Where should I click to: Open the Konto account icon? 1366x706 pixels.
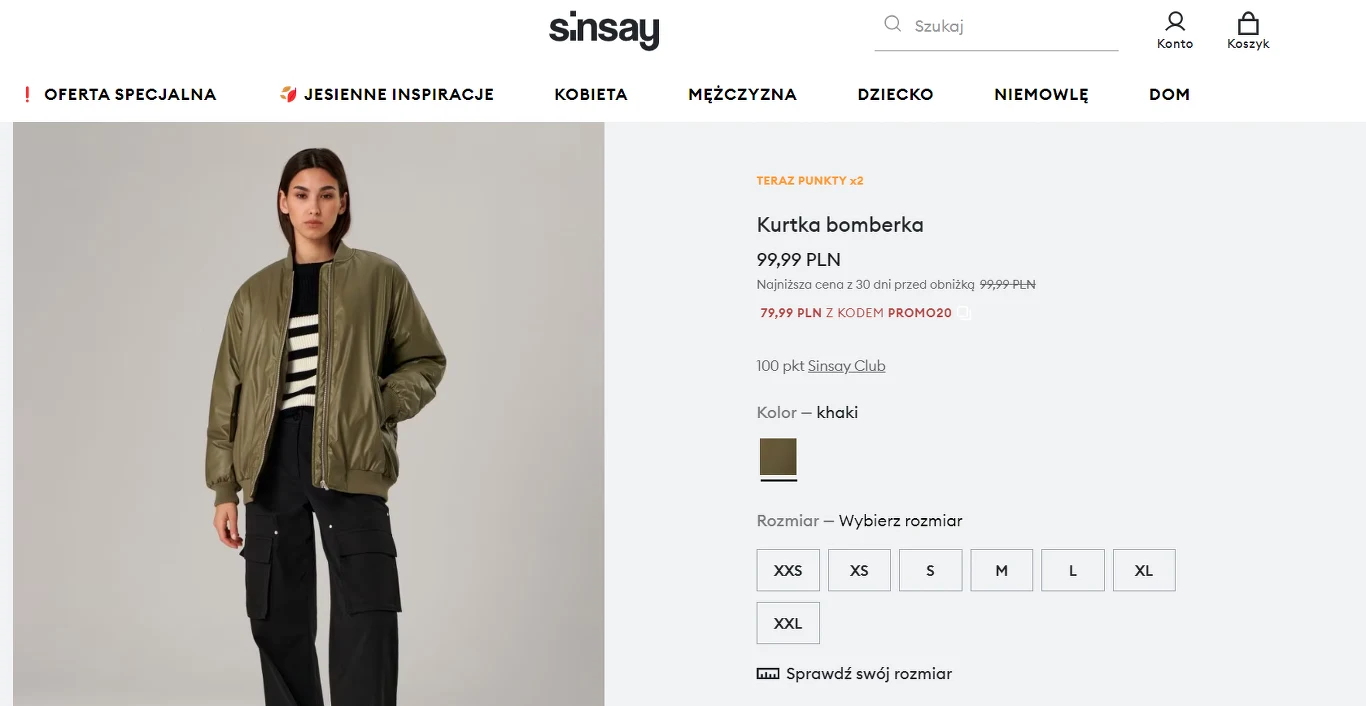(1175, 22)
